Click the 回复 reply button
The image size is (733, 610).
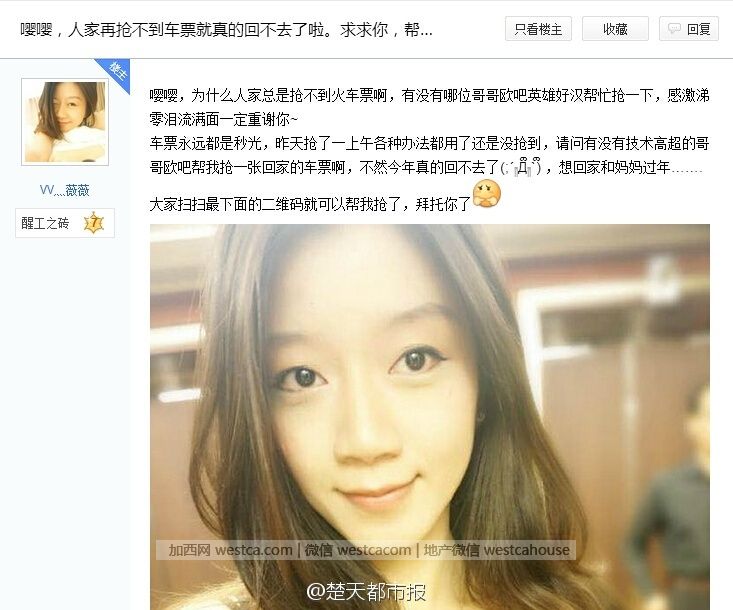[689, 29]
